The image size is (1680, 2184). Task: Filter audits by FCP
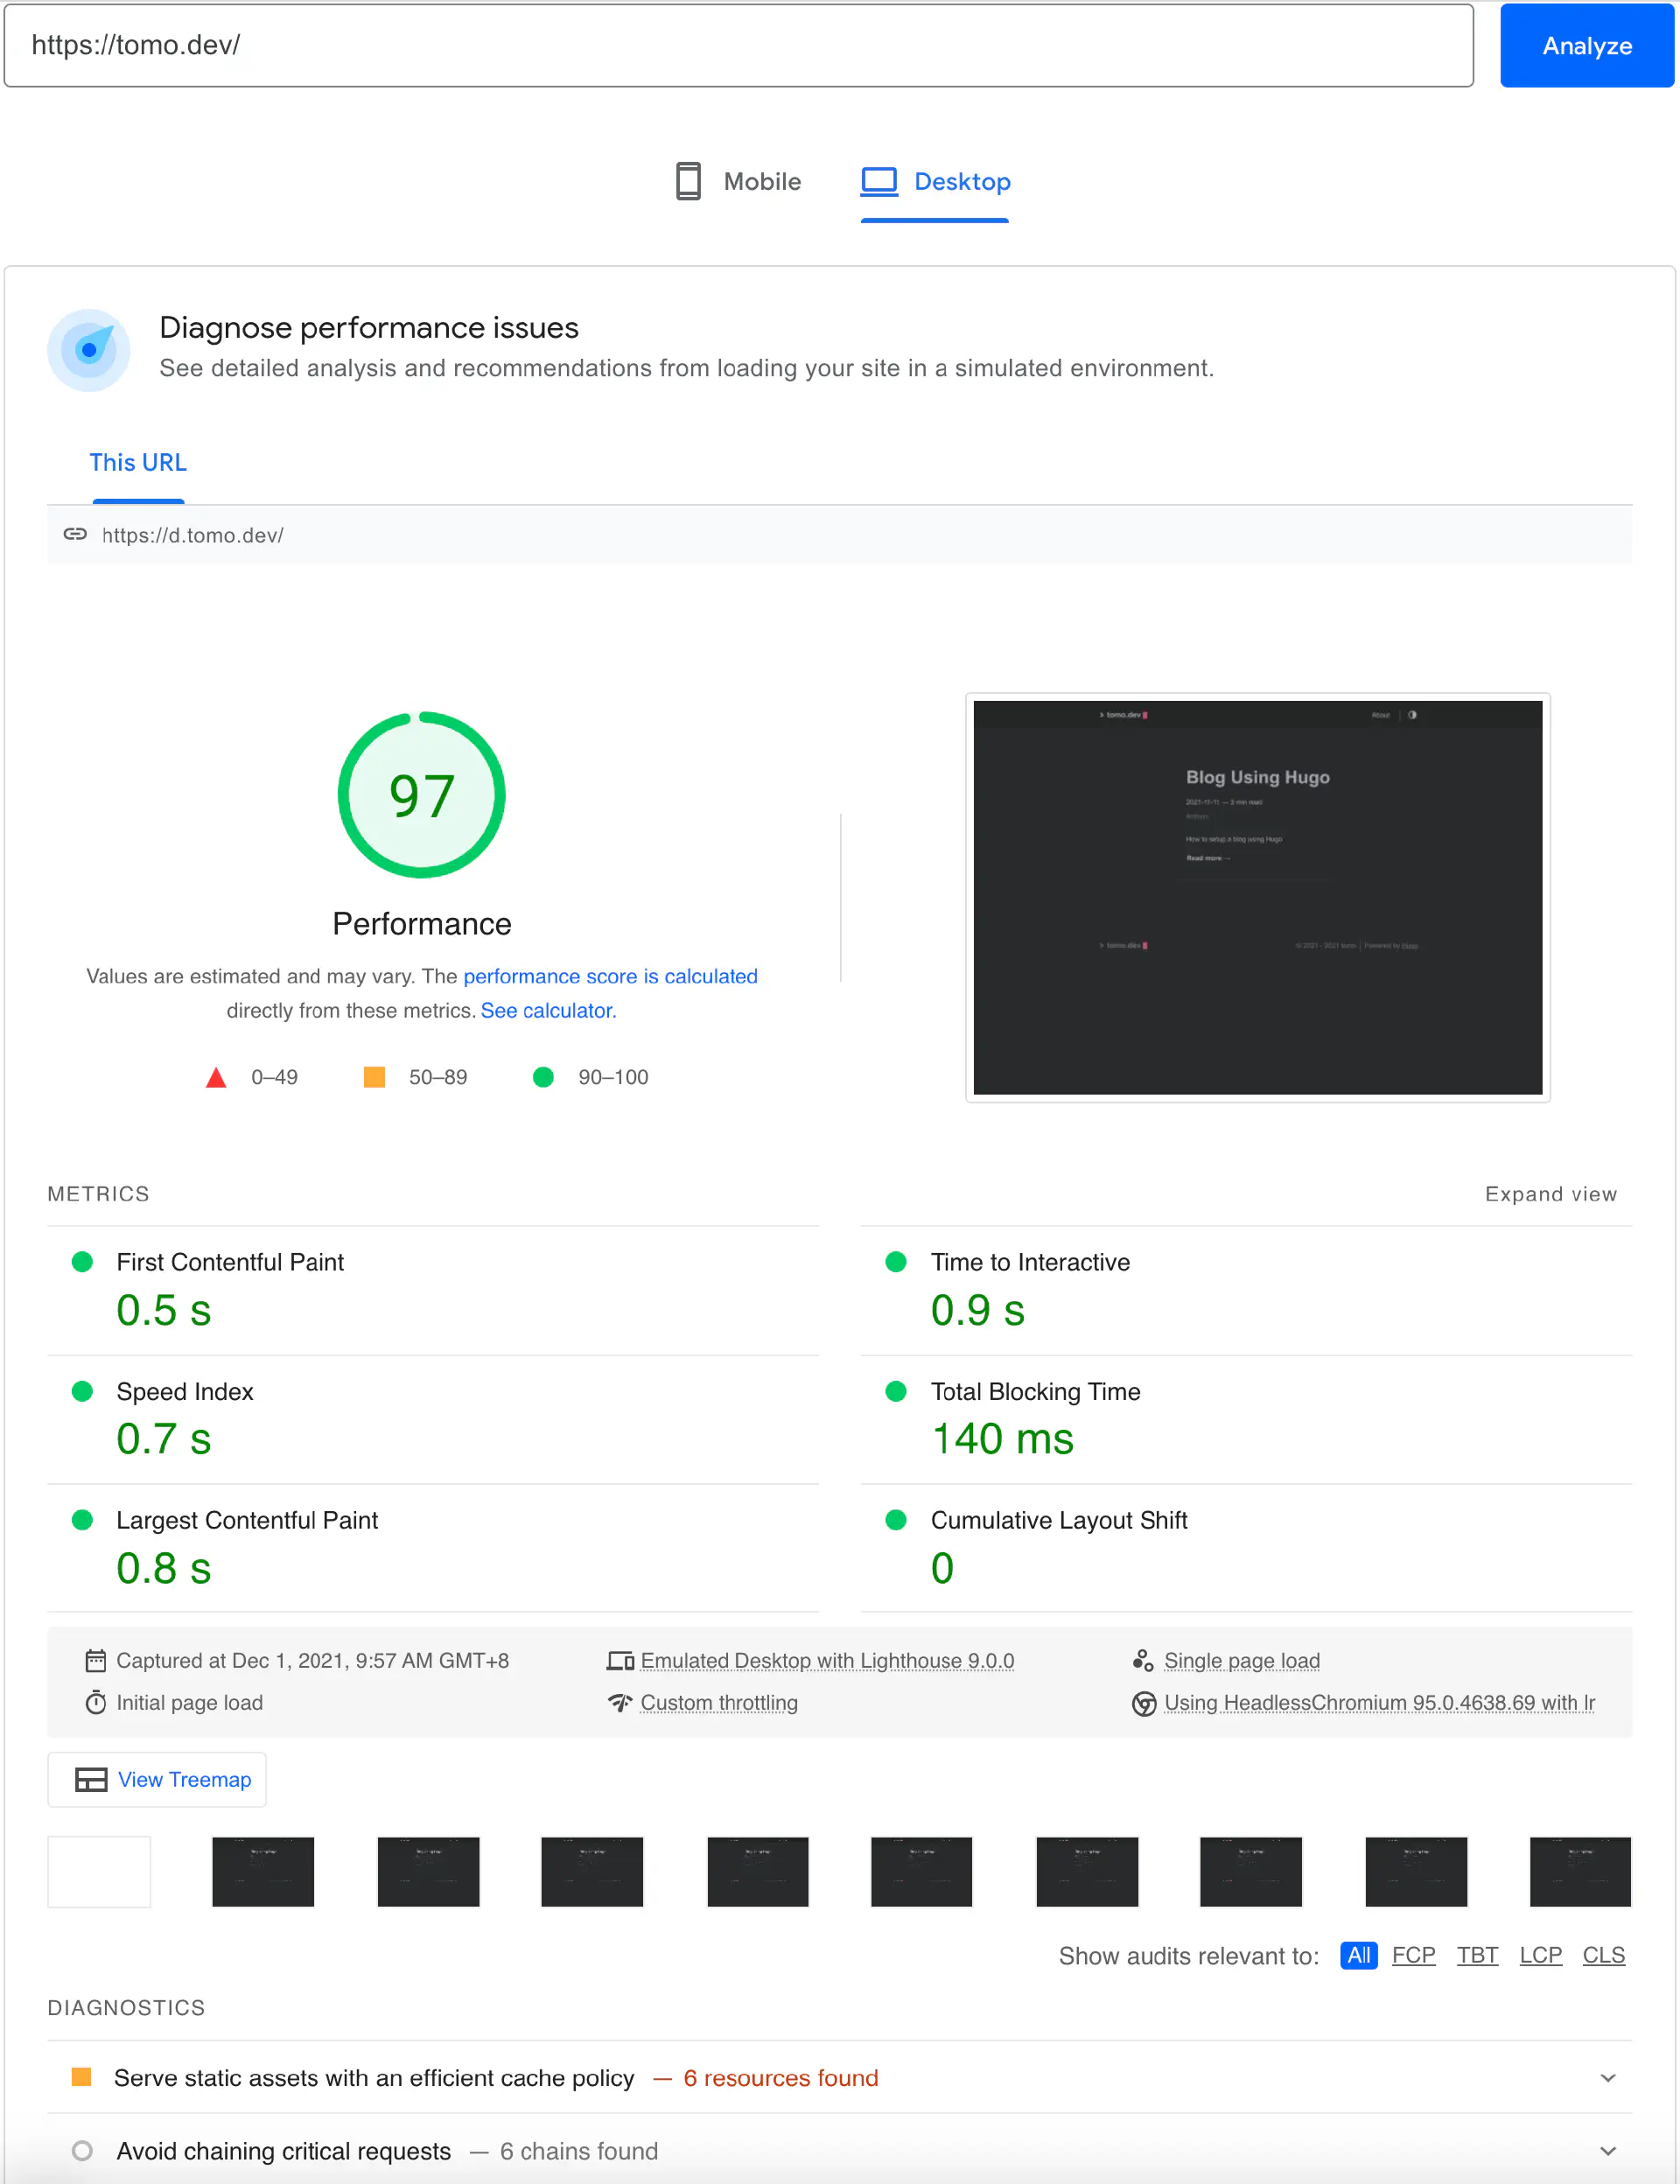1413,1955
